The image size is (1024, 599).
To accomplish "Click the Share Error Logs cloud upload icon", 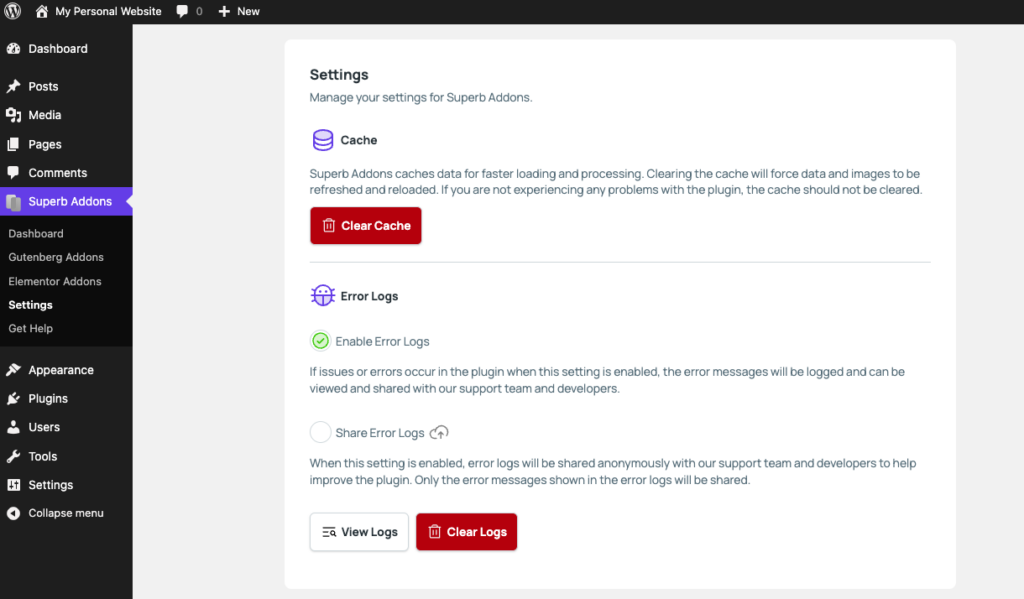I will tap(440, 432).
